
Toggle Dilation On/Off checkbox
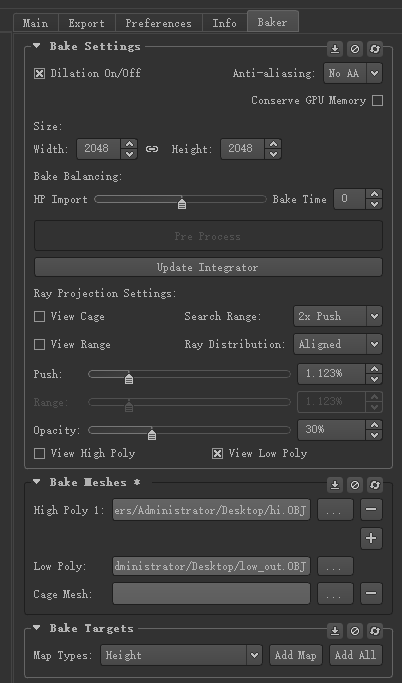pyautogui.click(x=39, y=74)
